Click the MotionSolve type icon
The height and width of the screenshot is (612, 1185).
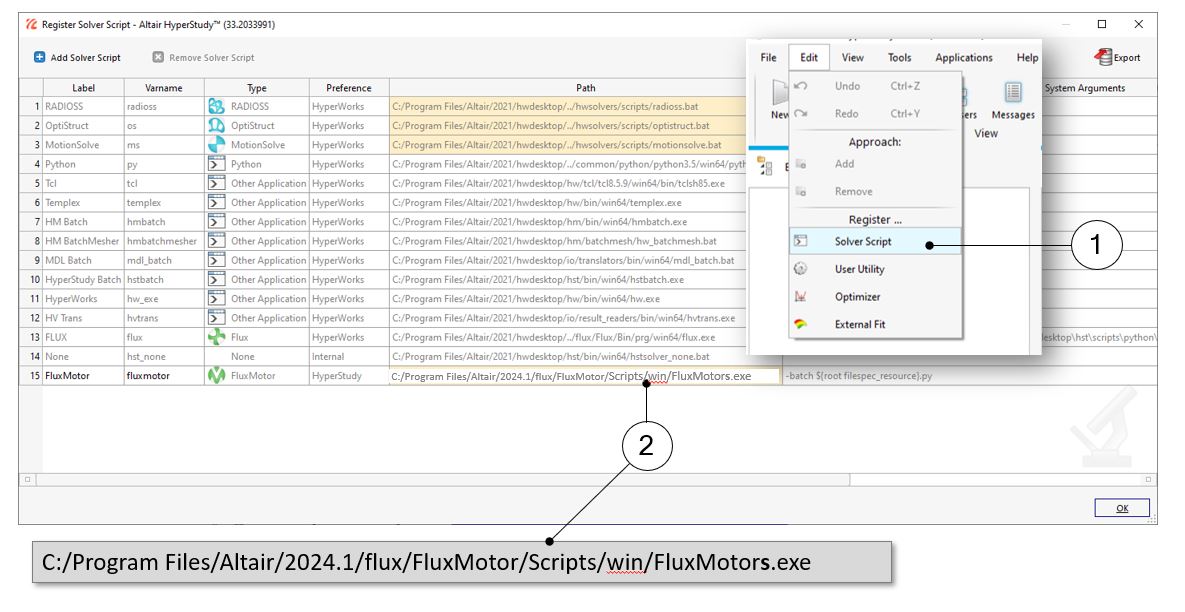pyautogui.click(x=216, y=145)
